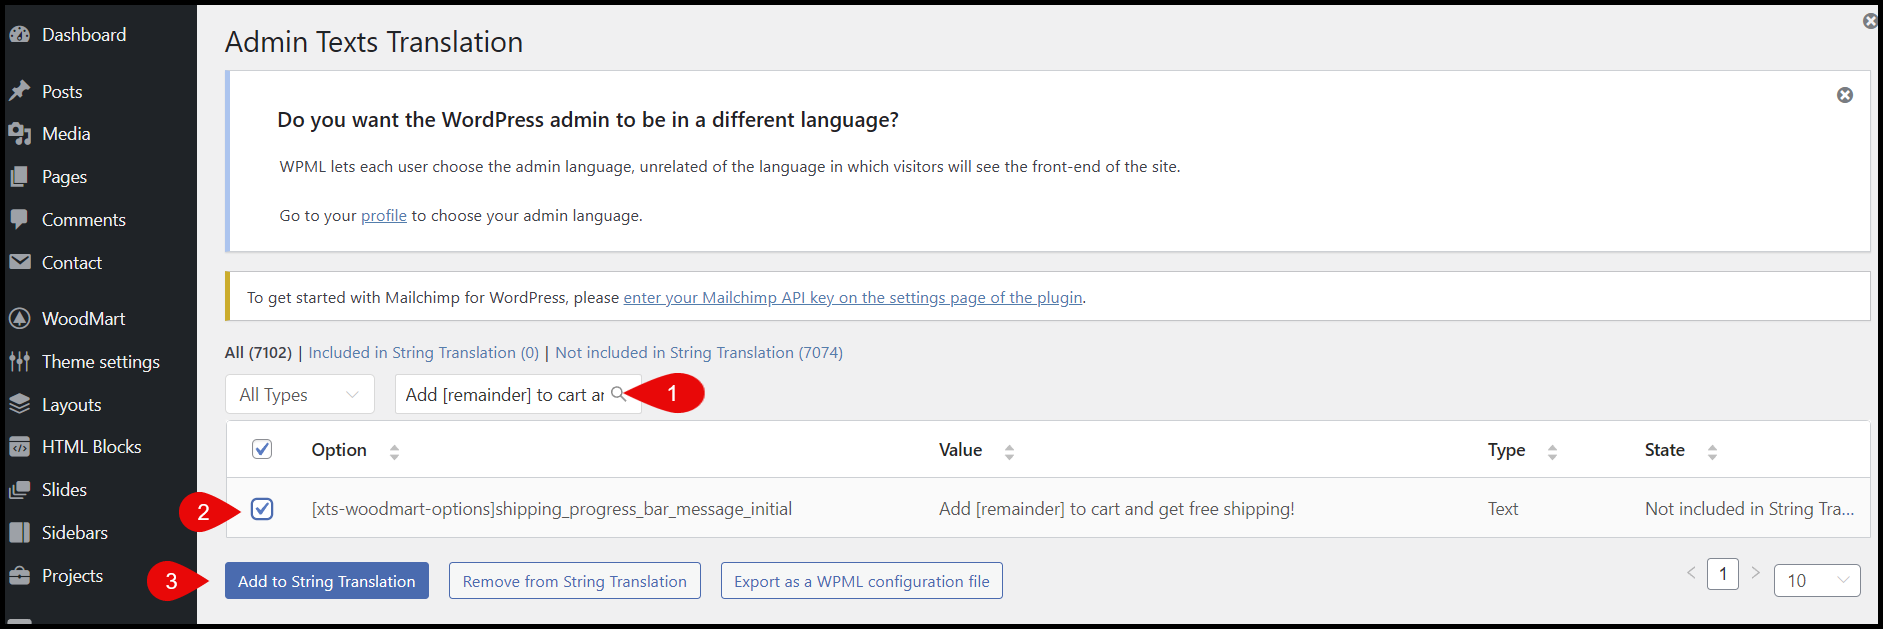
Task: Click Export as a WPML configuration file
Action: [x=861, y=581]
